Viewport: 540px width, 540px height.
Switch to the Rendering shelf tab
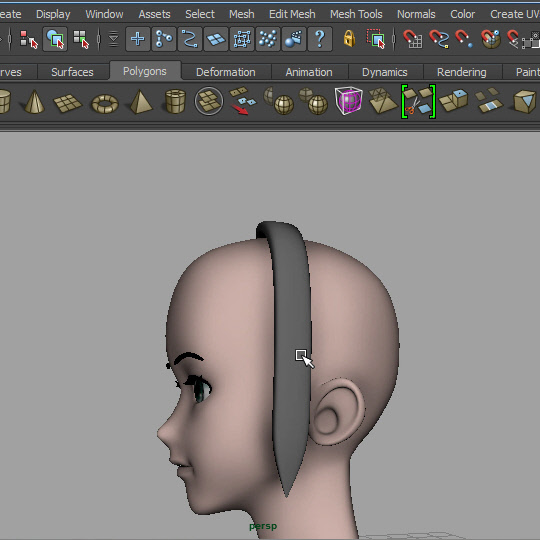pyautogui.click(x=461, y=72)
